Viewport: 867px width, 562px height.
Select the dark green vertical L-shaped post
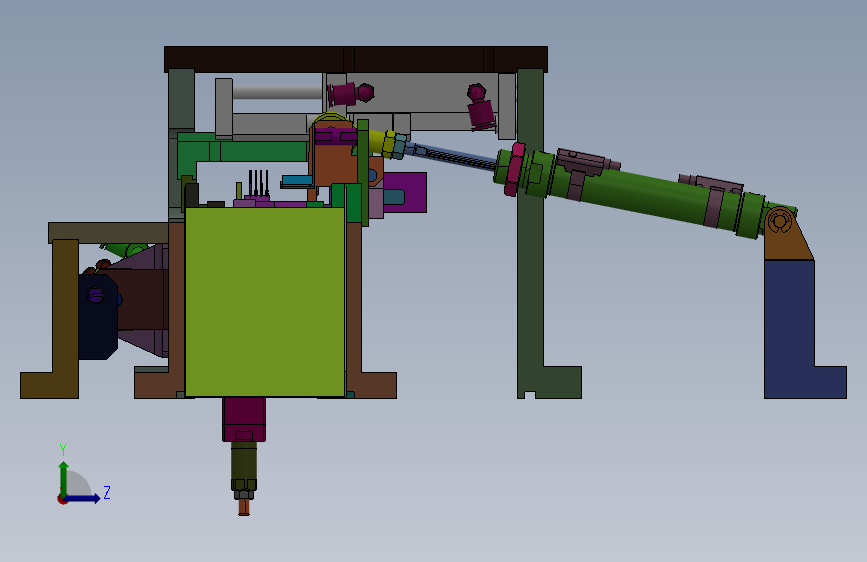click(x=532, y=232)
